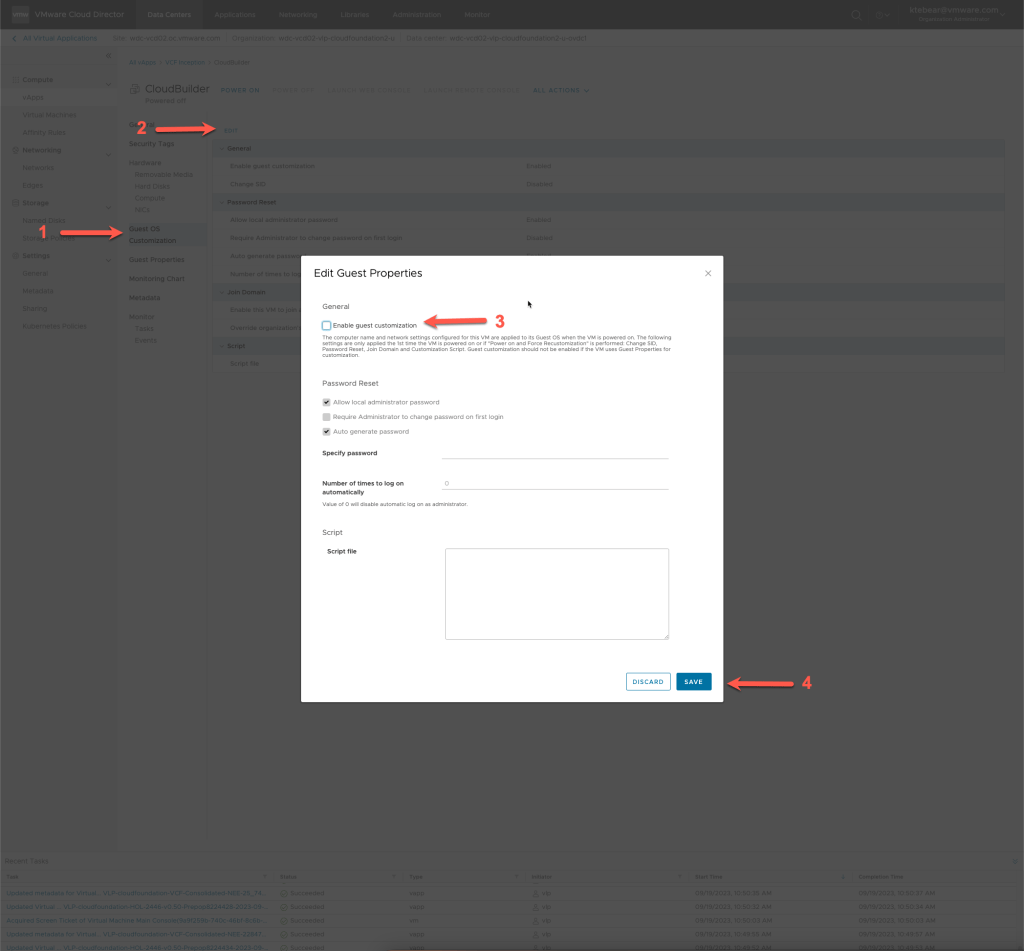Collapse the Storage section chevron
1024x951 pixels.
108,208
